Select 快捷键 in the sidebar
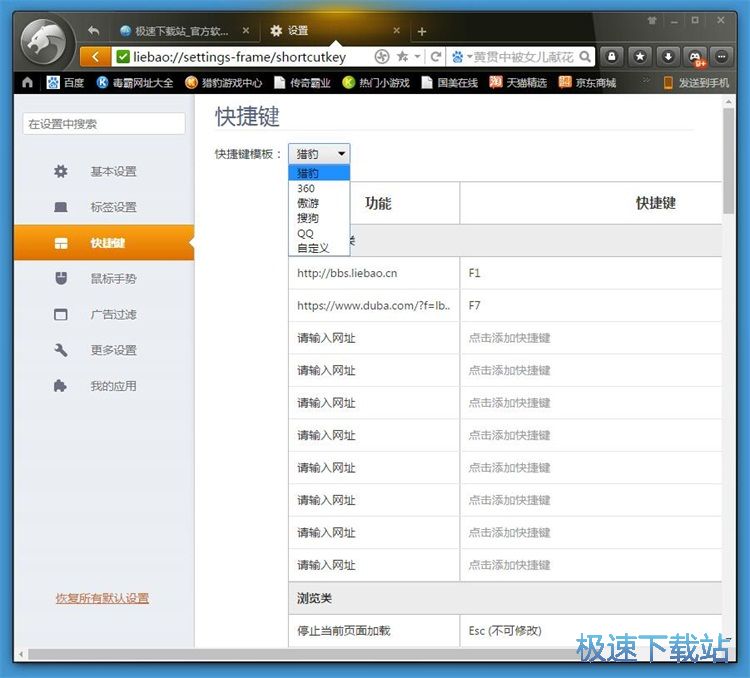Screen dimensions: 750x678 coord(104,243)
